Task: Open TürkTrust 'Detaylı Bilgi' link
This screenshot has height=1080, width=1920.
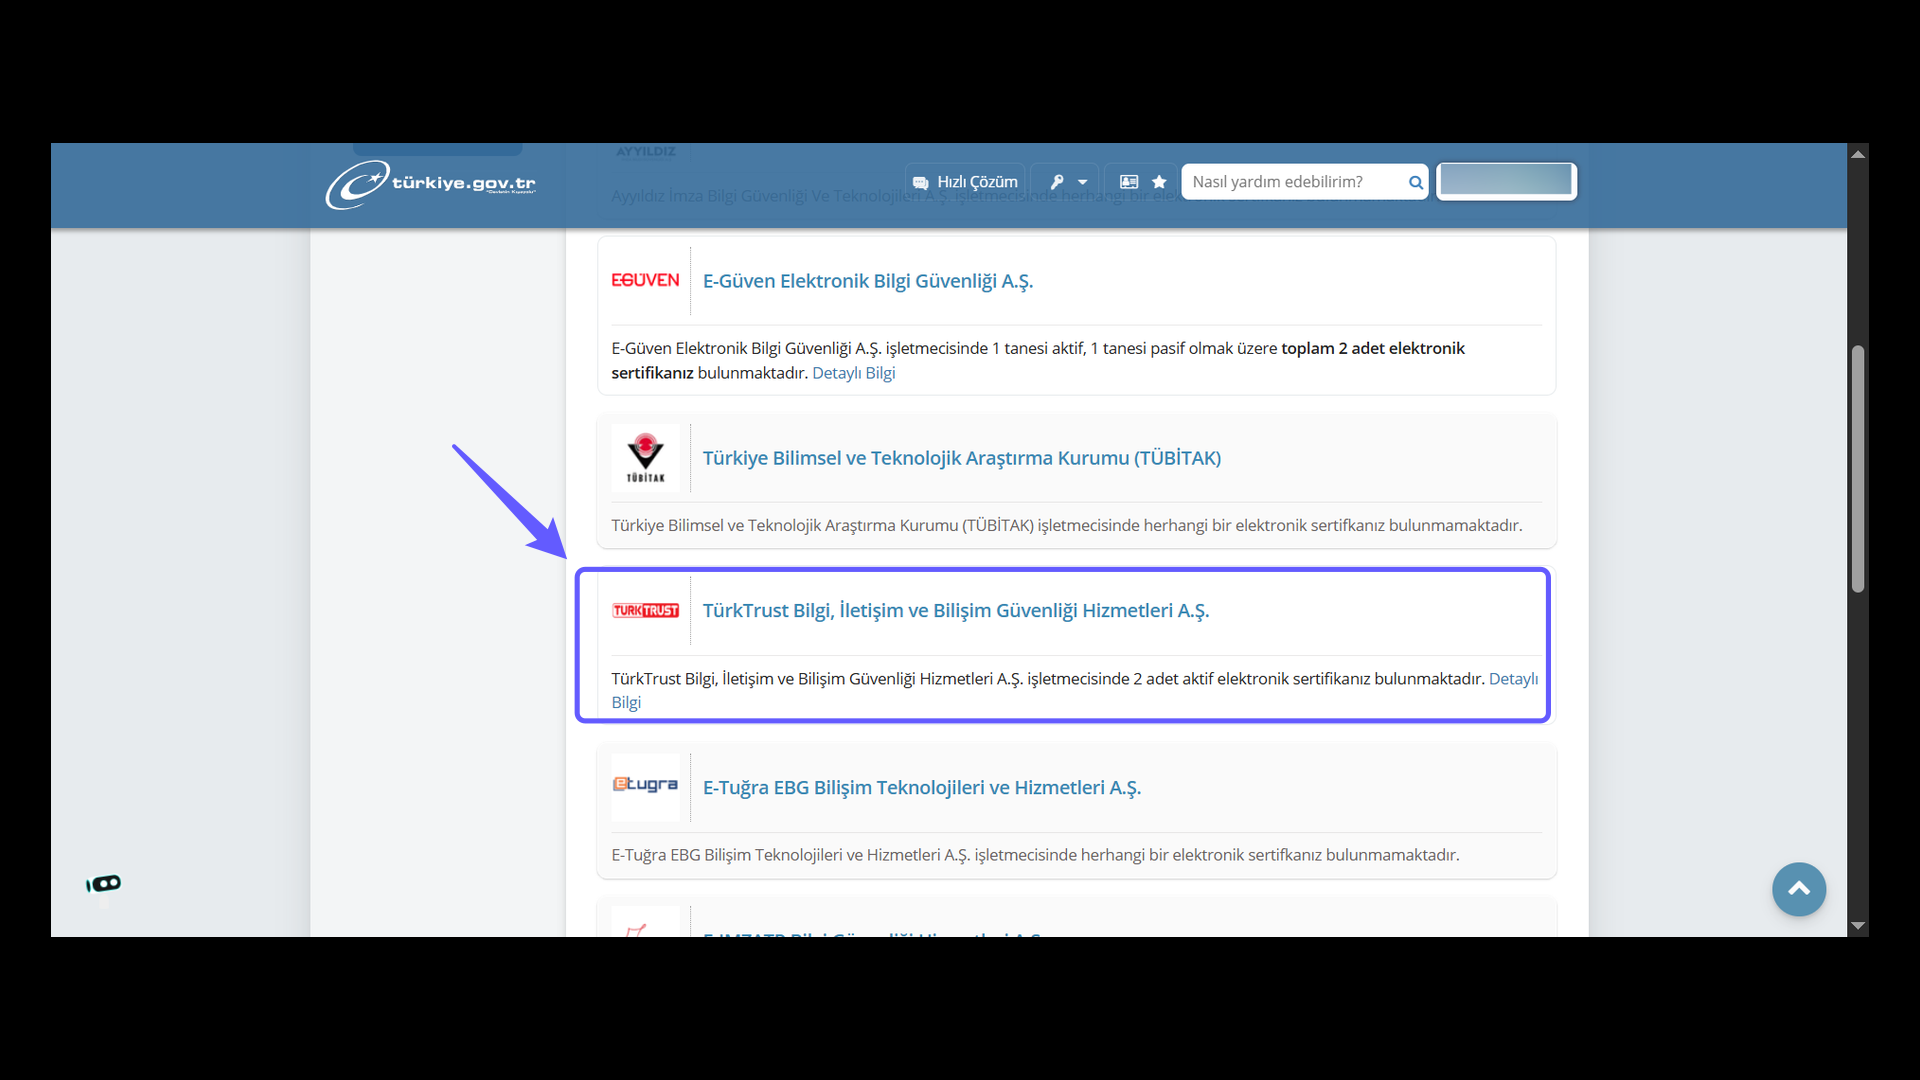Action: click(x=1512, y=679)
